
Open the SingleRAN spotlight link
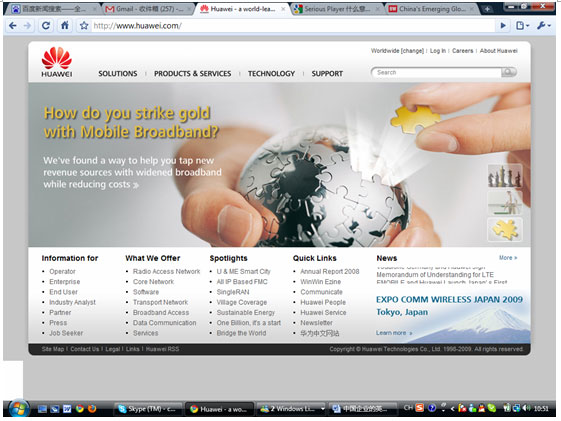pos(233,292)
